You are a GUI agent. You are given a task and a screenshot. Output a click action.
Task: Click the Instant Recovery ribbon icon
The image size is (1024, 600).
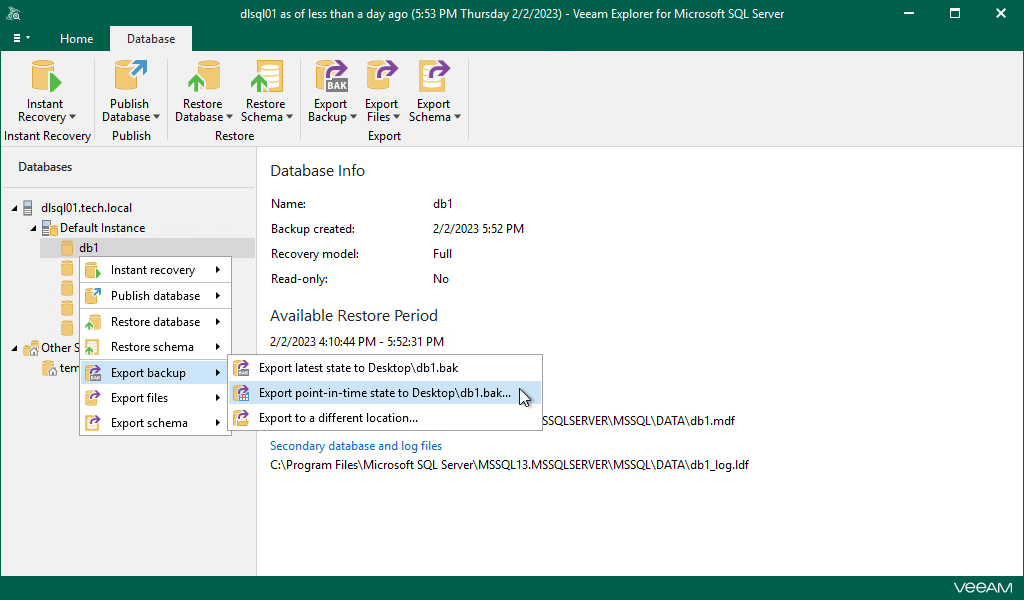pyautogui.click(x=46, y=76)
